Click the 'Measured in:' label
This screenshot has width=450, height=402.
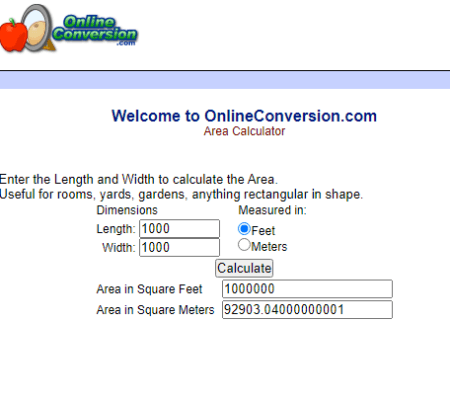pyautogui.click(x=272, y=210)
